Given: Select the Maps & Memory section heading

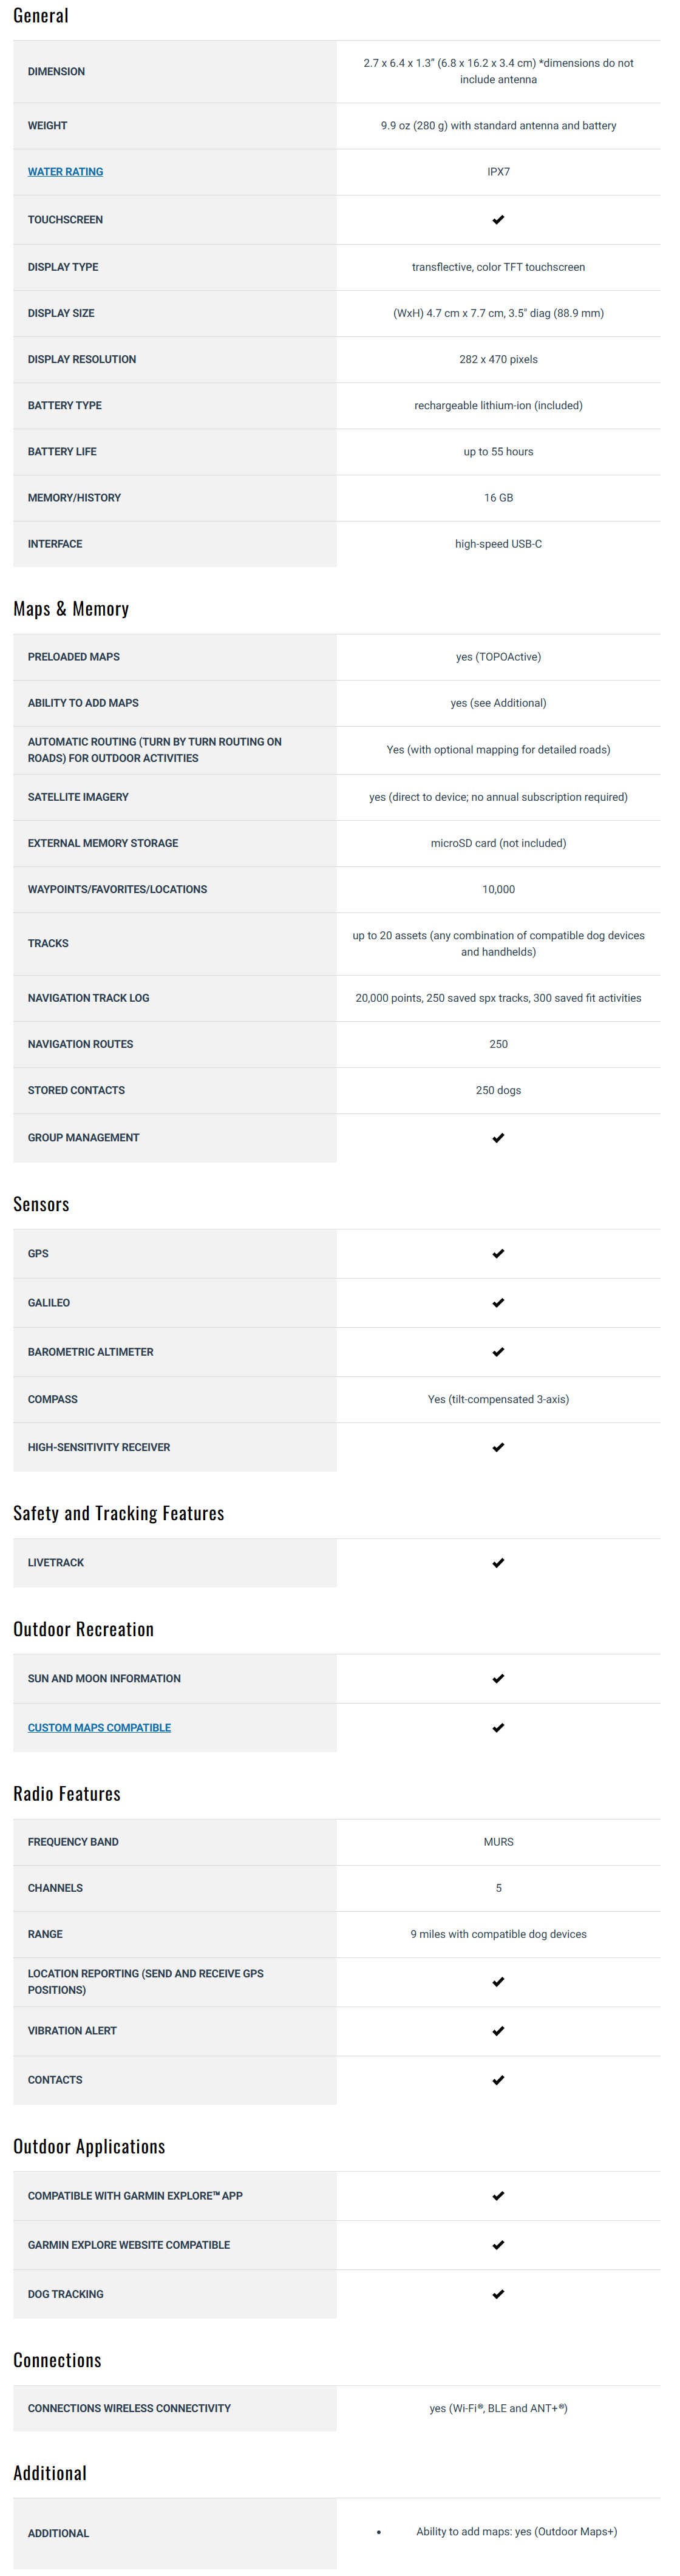Looking at the screenshot, I should [x=71, y=609].
